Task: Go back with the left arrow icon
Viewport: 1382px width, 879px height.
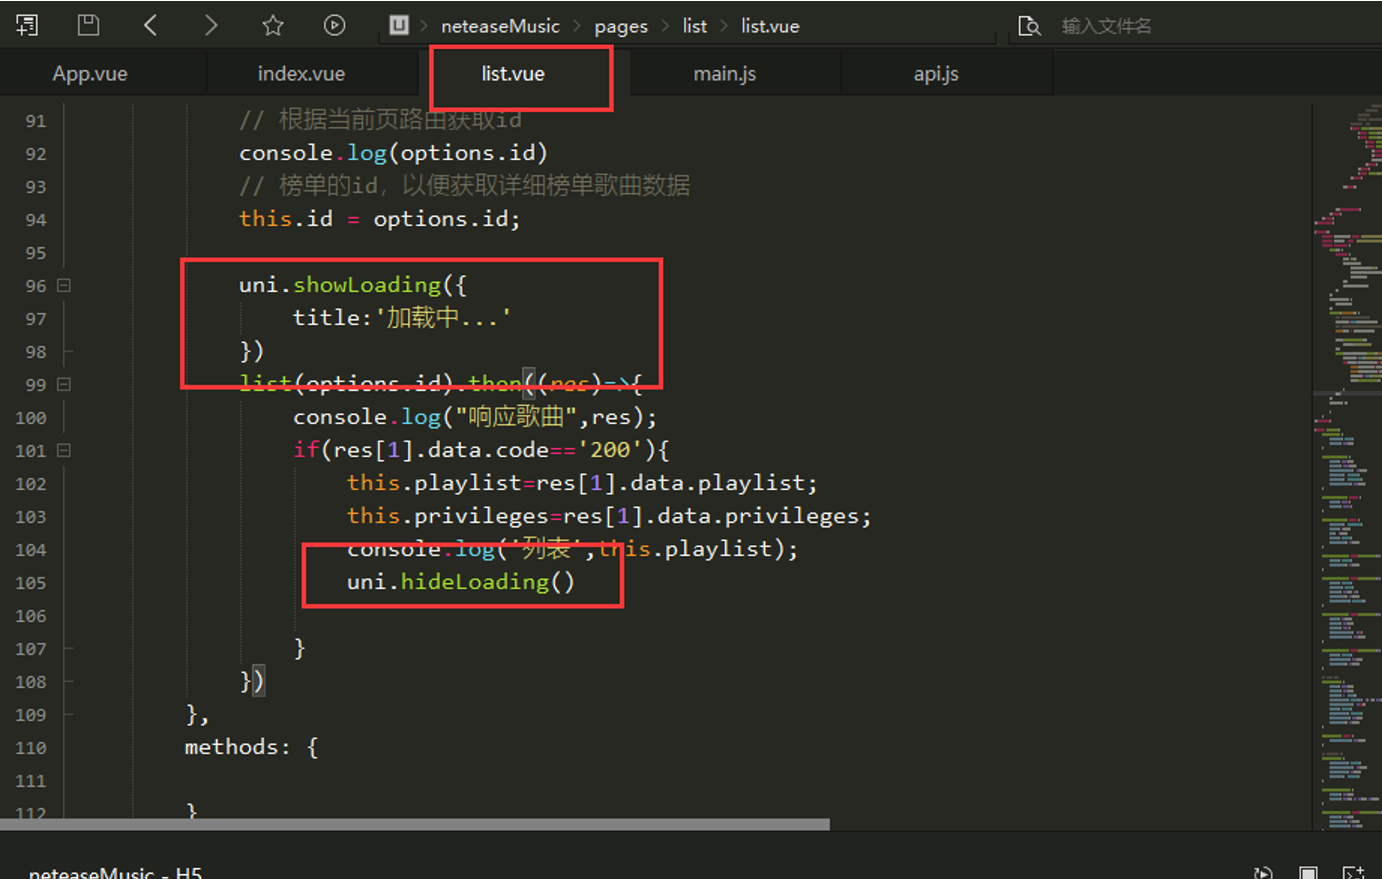Action: 150,25
